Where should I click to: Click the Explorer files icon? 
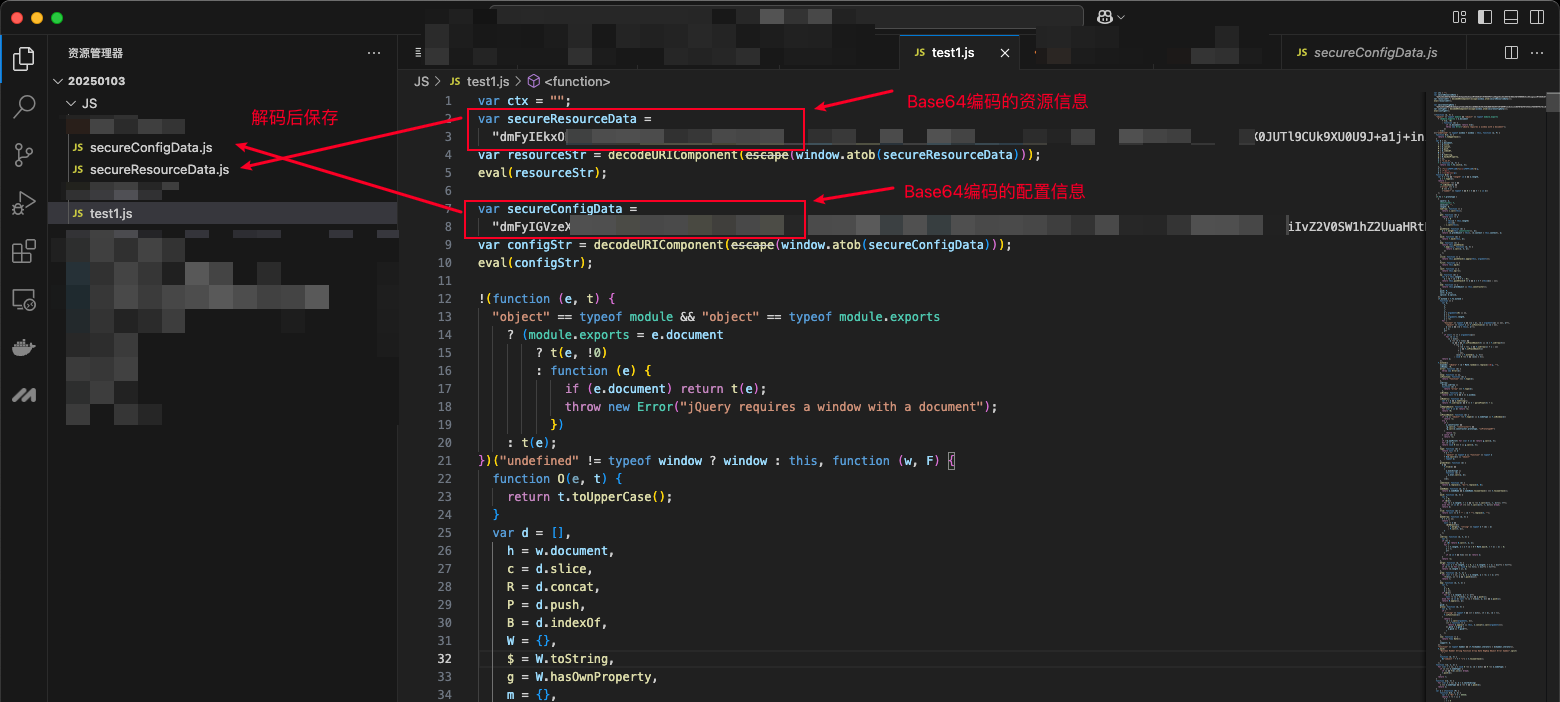24,59
